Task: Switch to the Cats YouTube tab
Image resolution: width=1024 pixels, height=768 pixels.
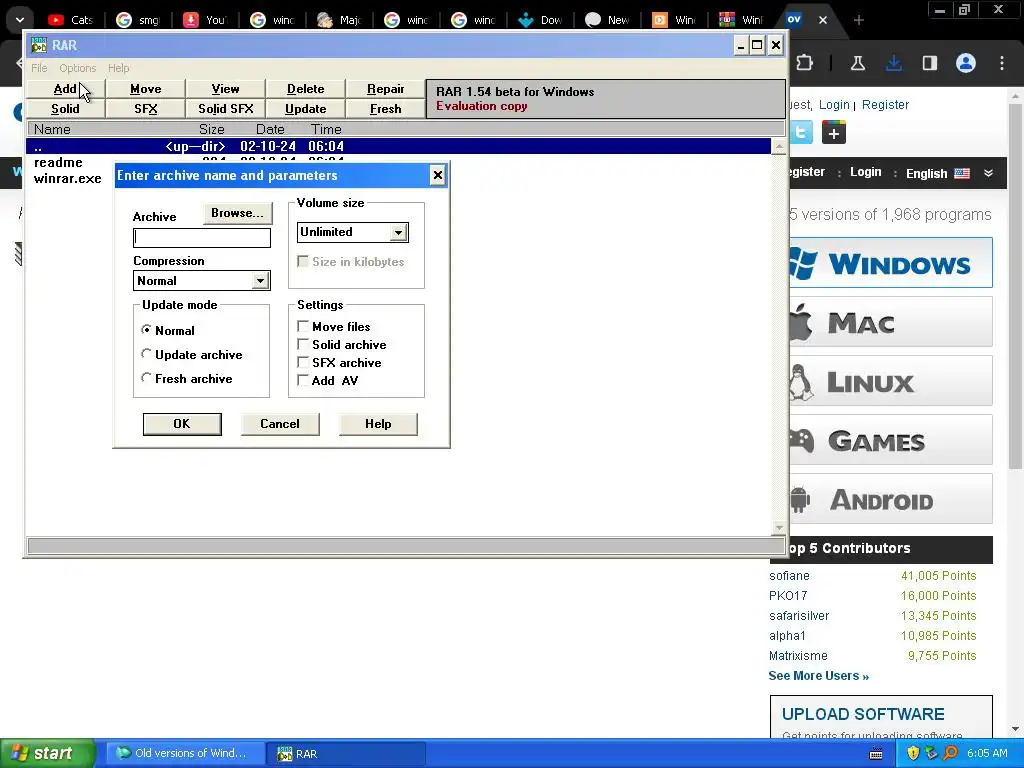Action: tap(72, 20)
